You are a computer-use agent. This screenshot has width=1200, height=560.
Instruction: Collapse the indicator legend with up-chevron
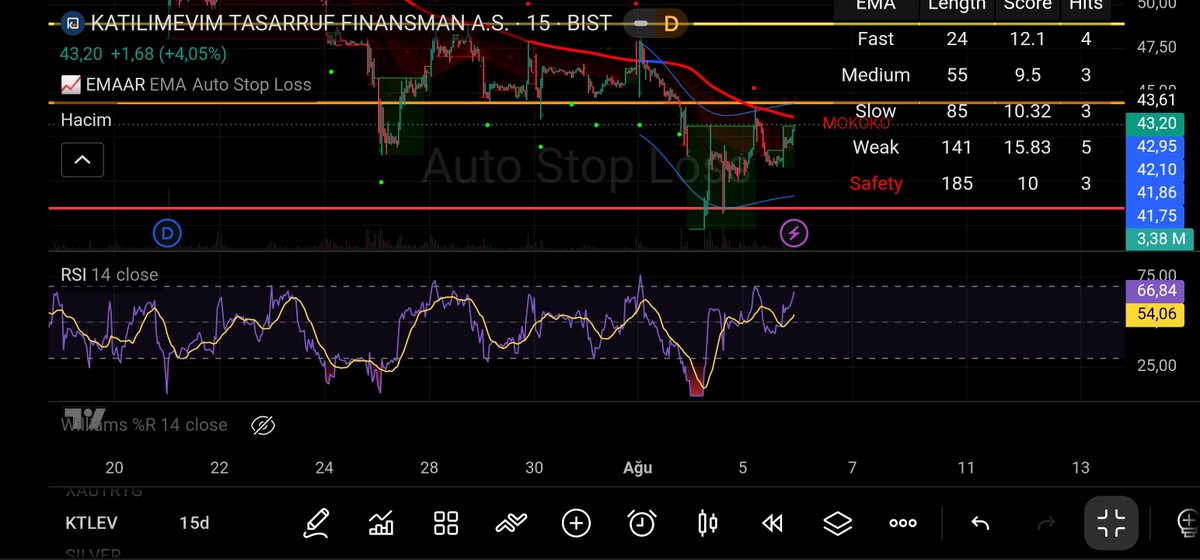(82, 159)
